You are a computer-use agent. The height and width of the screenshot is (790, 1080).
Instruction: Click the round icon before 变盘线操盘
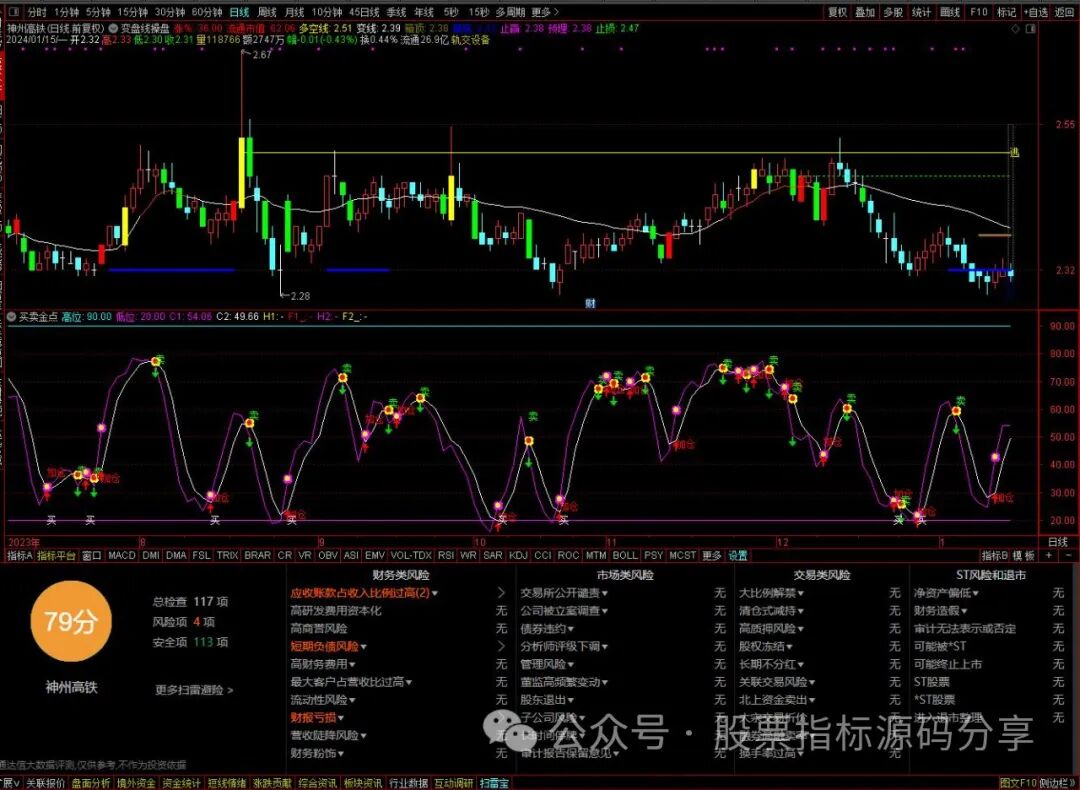click(114, 29)
